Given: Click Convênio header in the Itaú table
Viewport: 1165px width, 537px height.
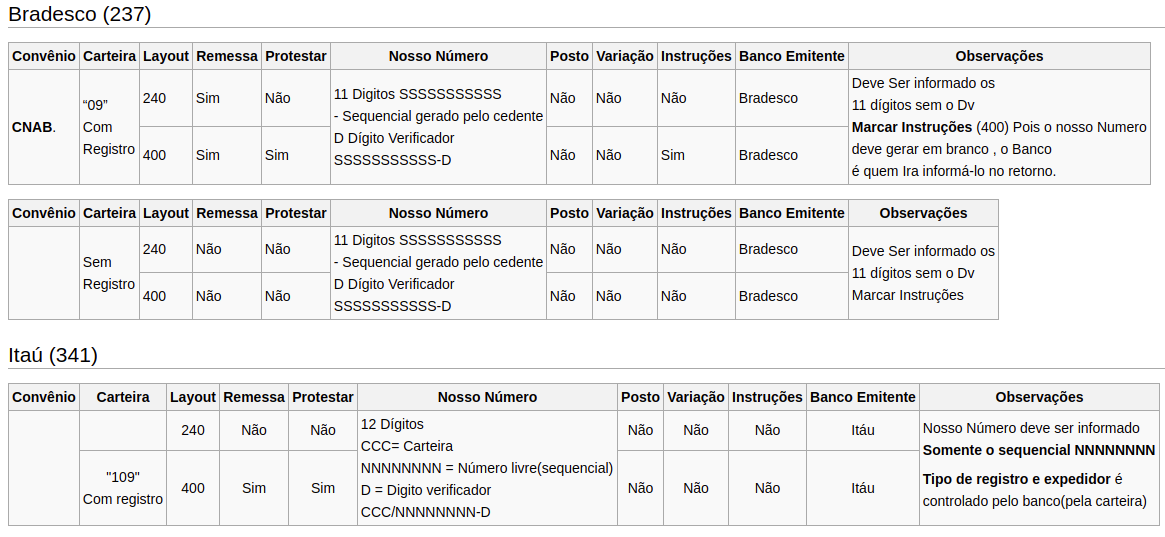Looking at the screenshot, I should (44, 397).
